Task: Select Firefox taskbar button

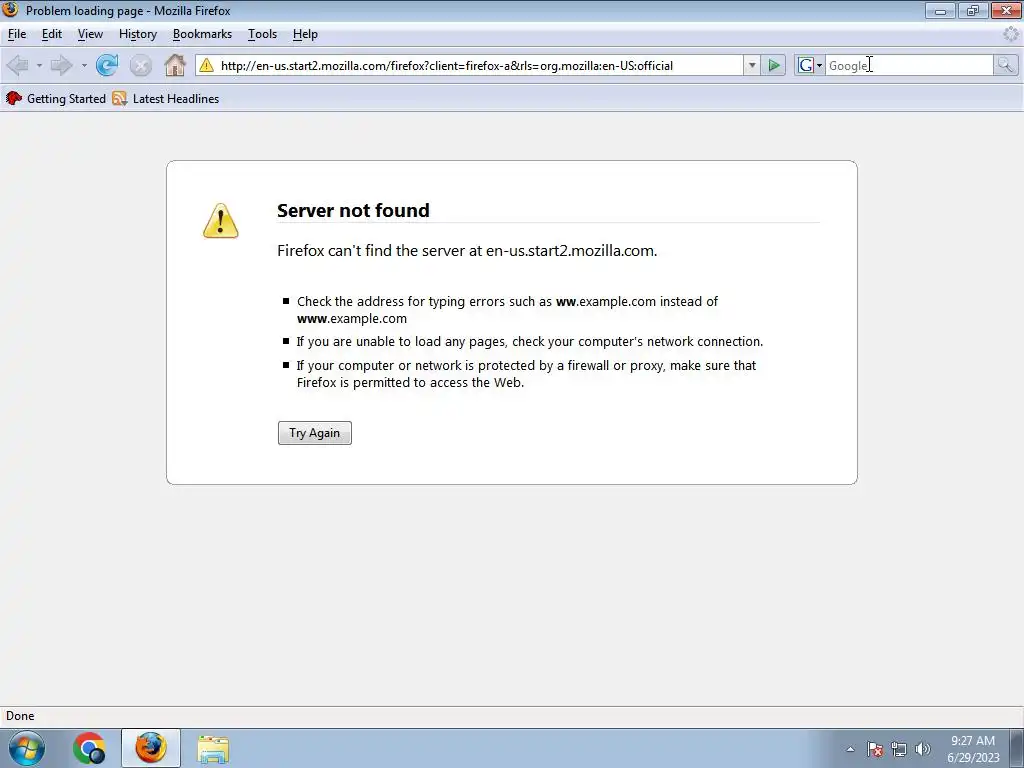Action: click(151, 748)
